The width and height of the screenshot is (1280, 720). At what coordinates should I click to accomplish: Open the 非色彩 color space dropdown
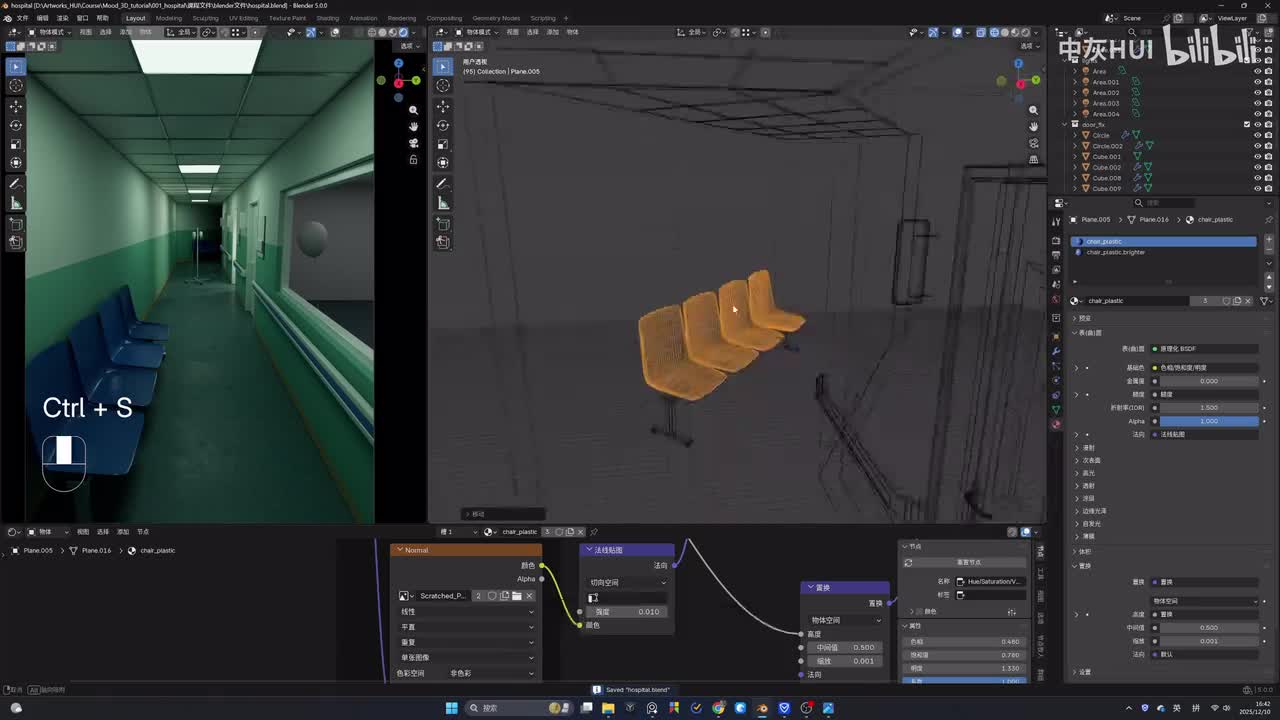pyautogui.click(x=490, y=673)
